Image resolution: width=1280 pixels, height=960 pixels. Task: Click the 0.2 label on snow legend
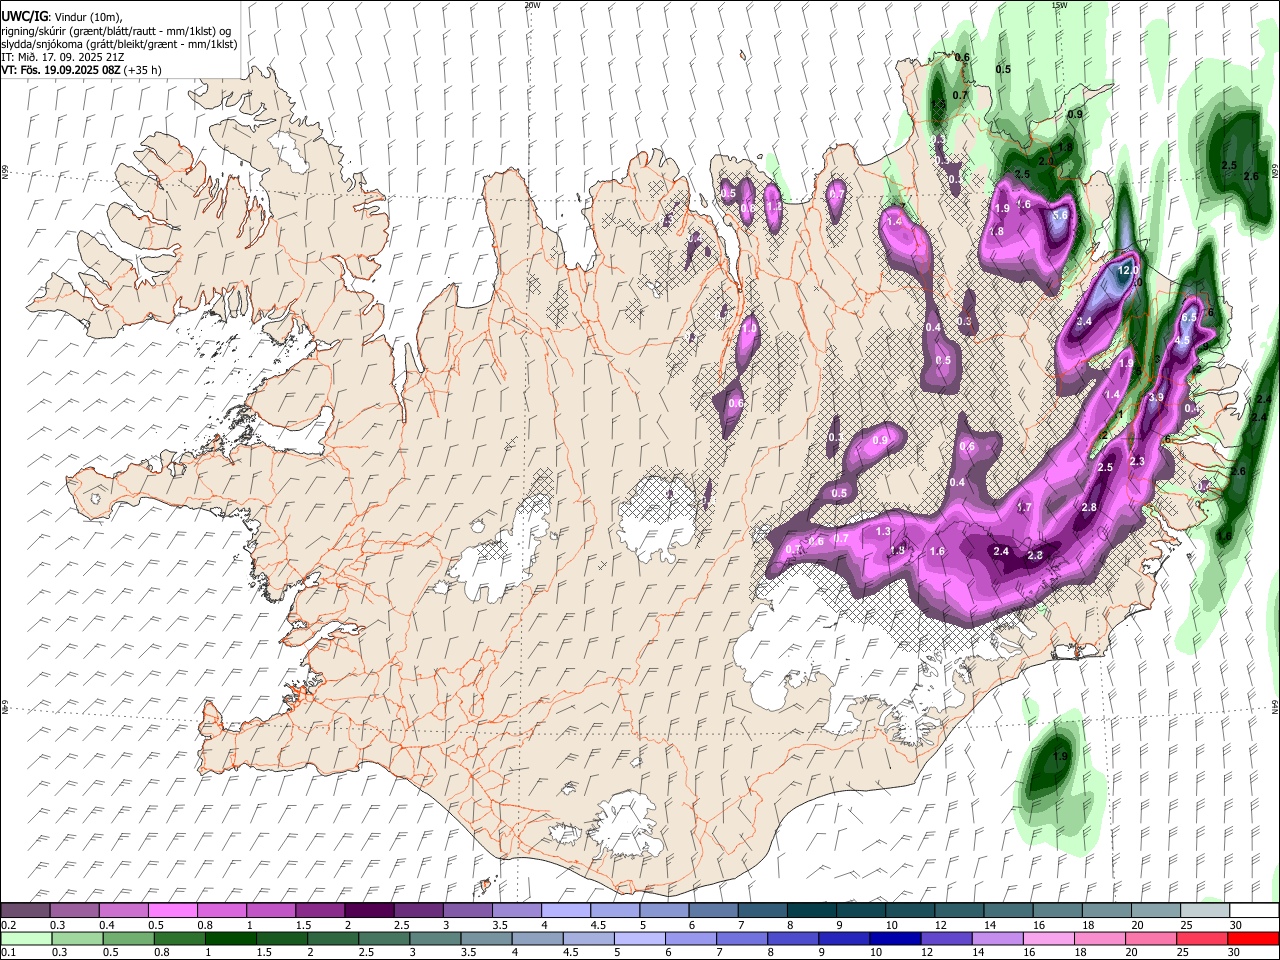(x=8, y=925)
